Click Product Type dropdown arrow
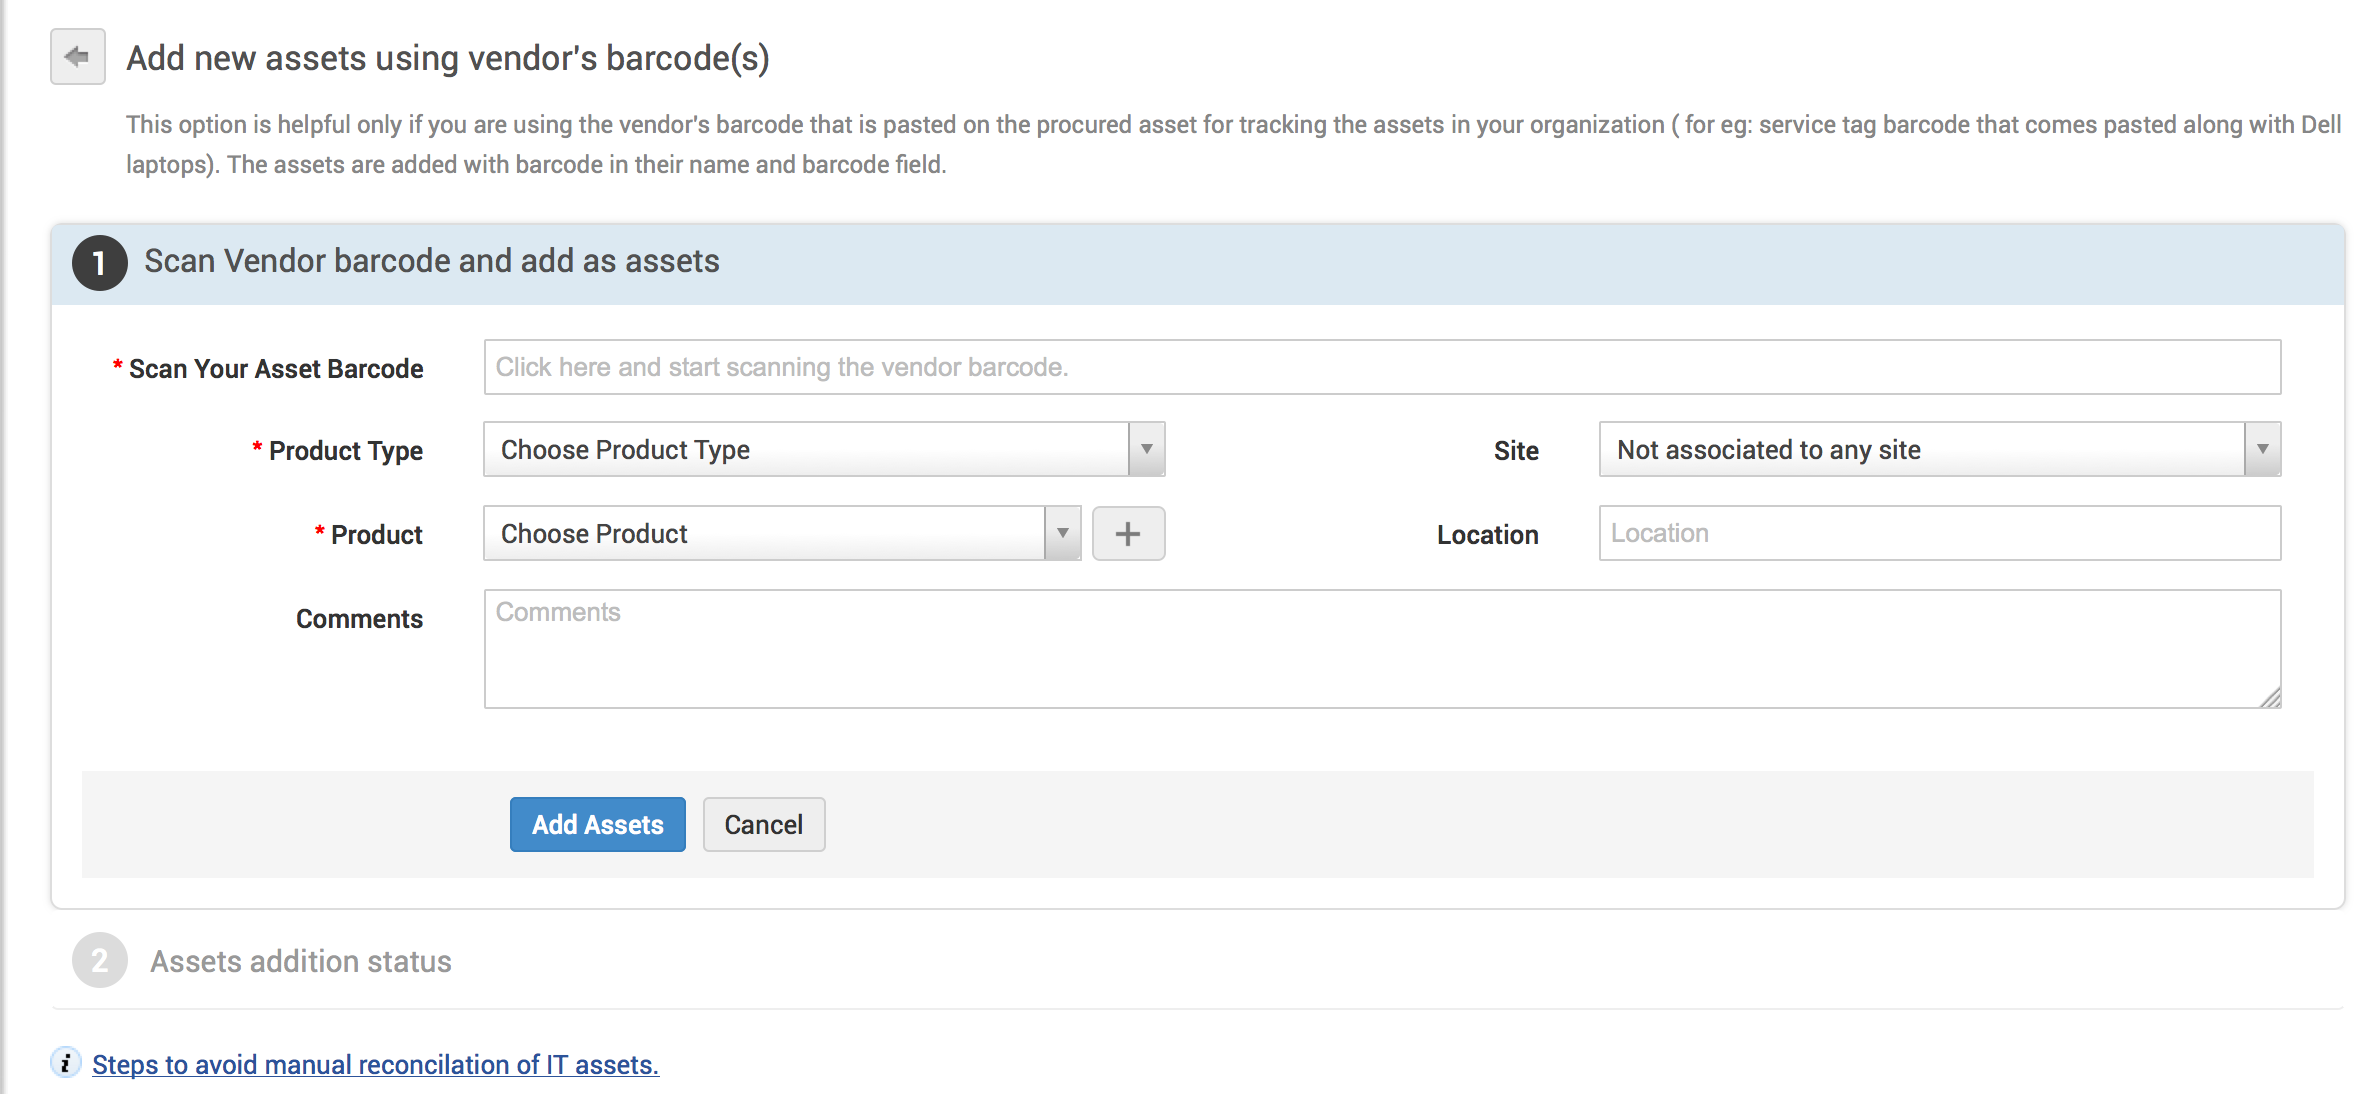The width and height of the screenshot is (2376, 1094). tap(1147, 450)
